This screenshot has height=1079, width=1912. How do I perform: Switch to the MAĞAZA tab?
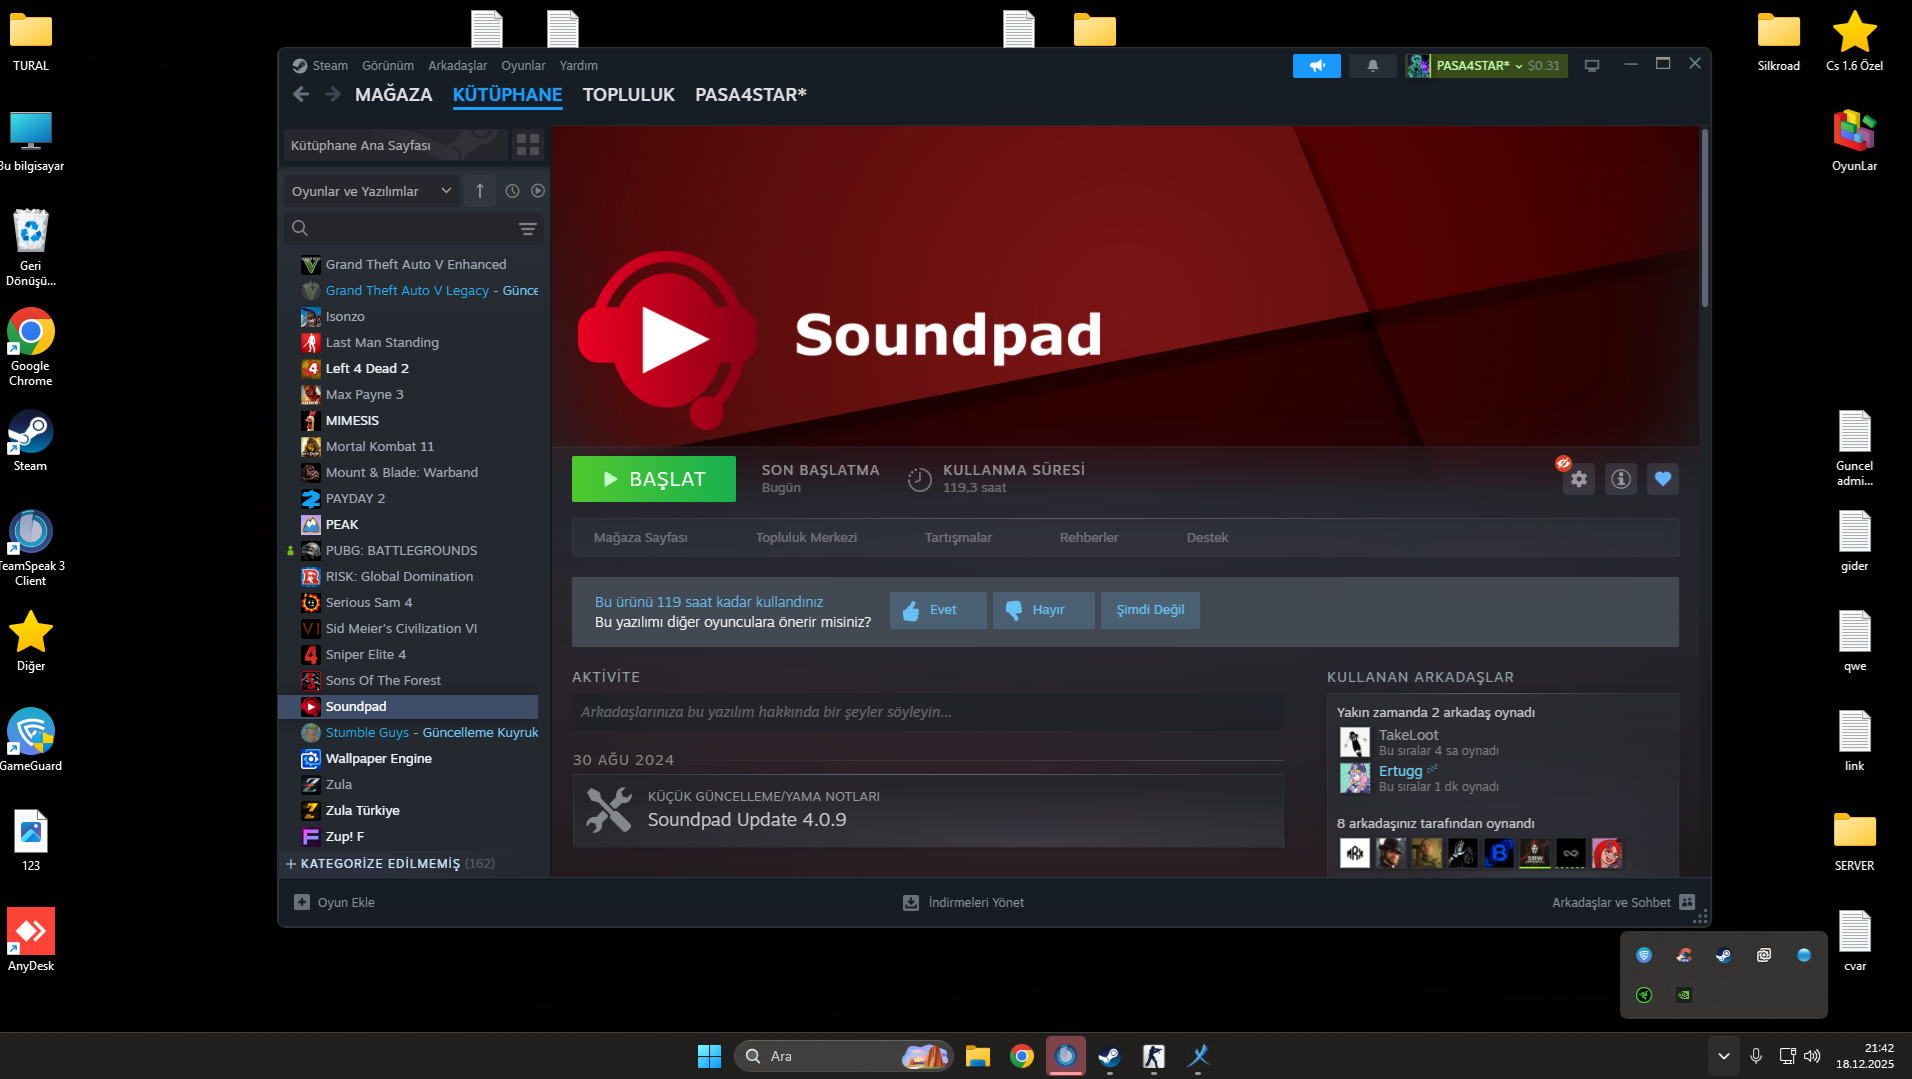[394, 95]
